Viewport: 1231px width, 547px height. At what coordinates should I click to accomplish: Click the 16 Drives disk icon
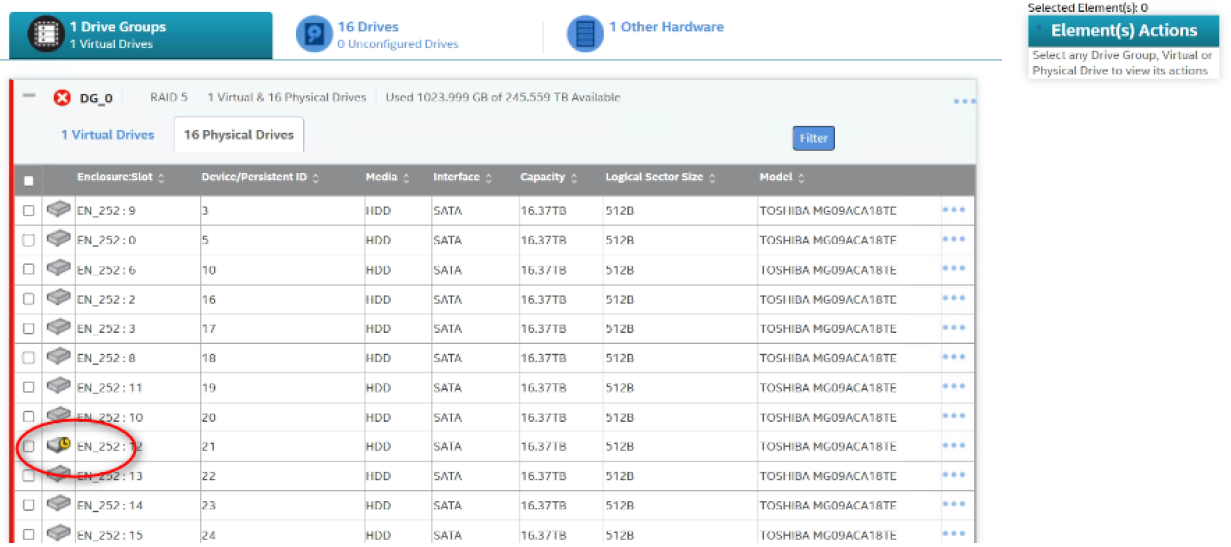click(x=314, y=35)
